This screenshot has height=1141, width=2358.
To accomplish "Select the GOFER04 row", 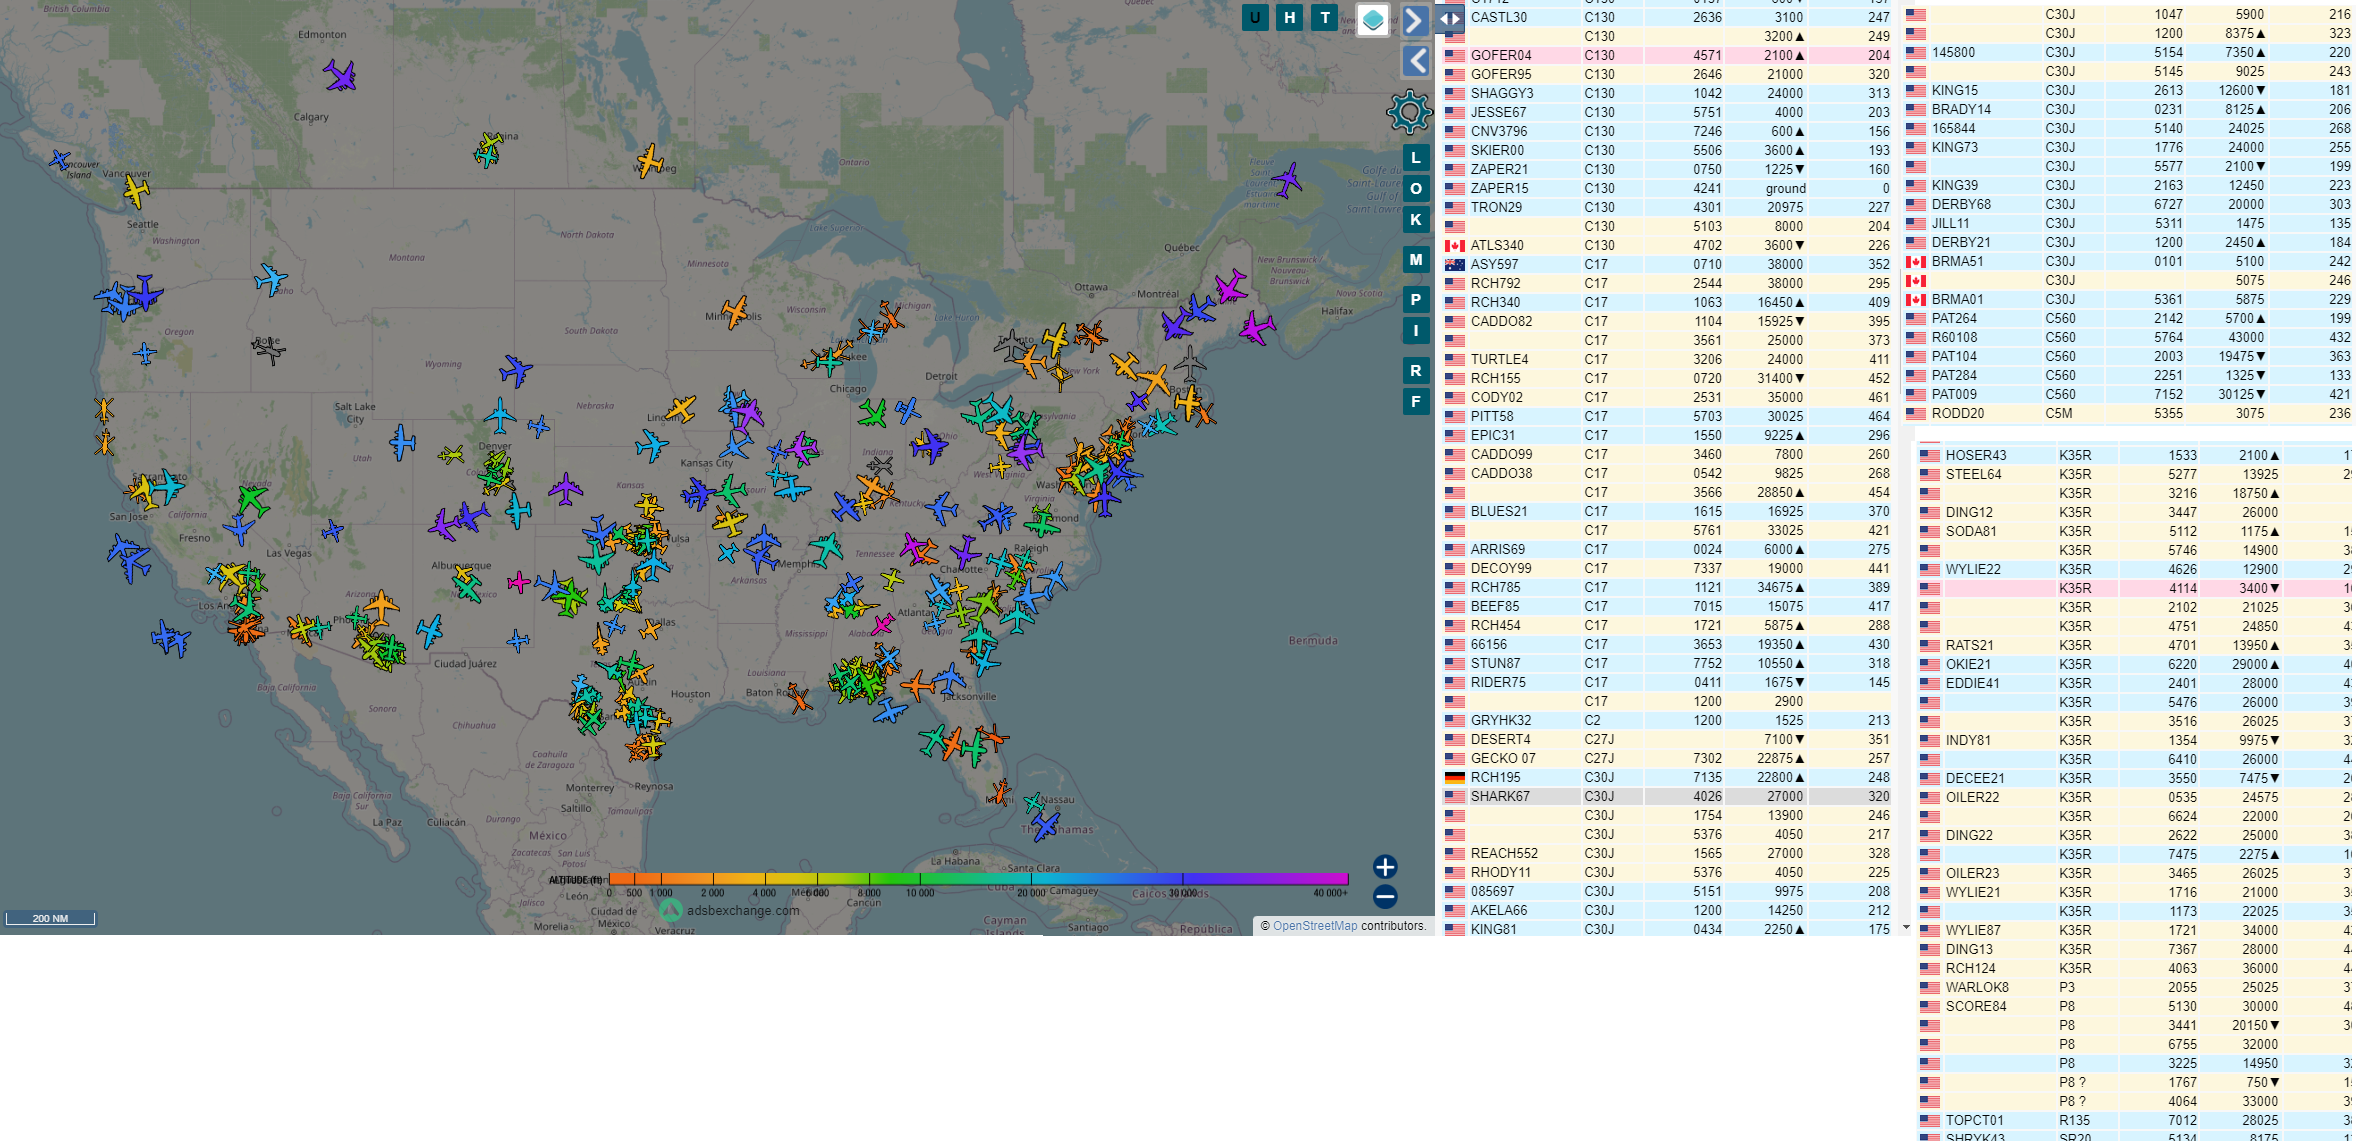I will click(x=1667, y=55).
